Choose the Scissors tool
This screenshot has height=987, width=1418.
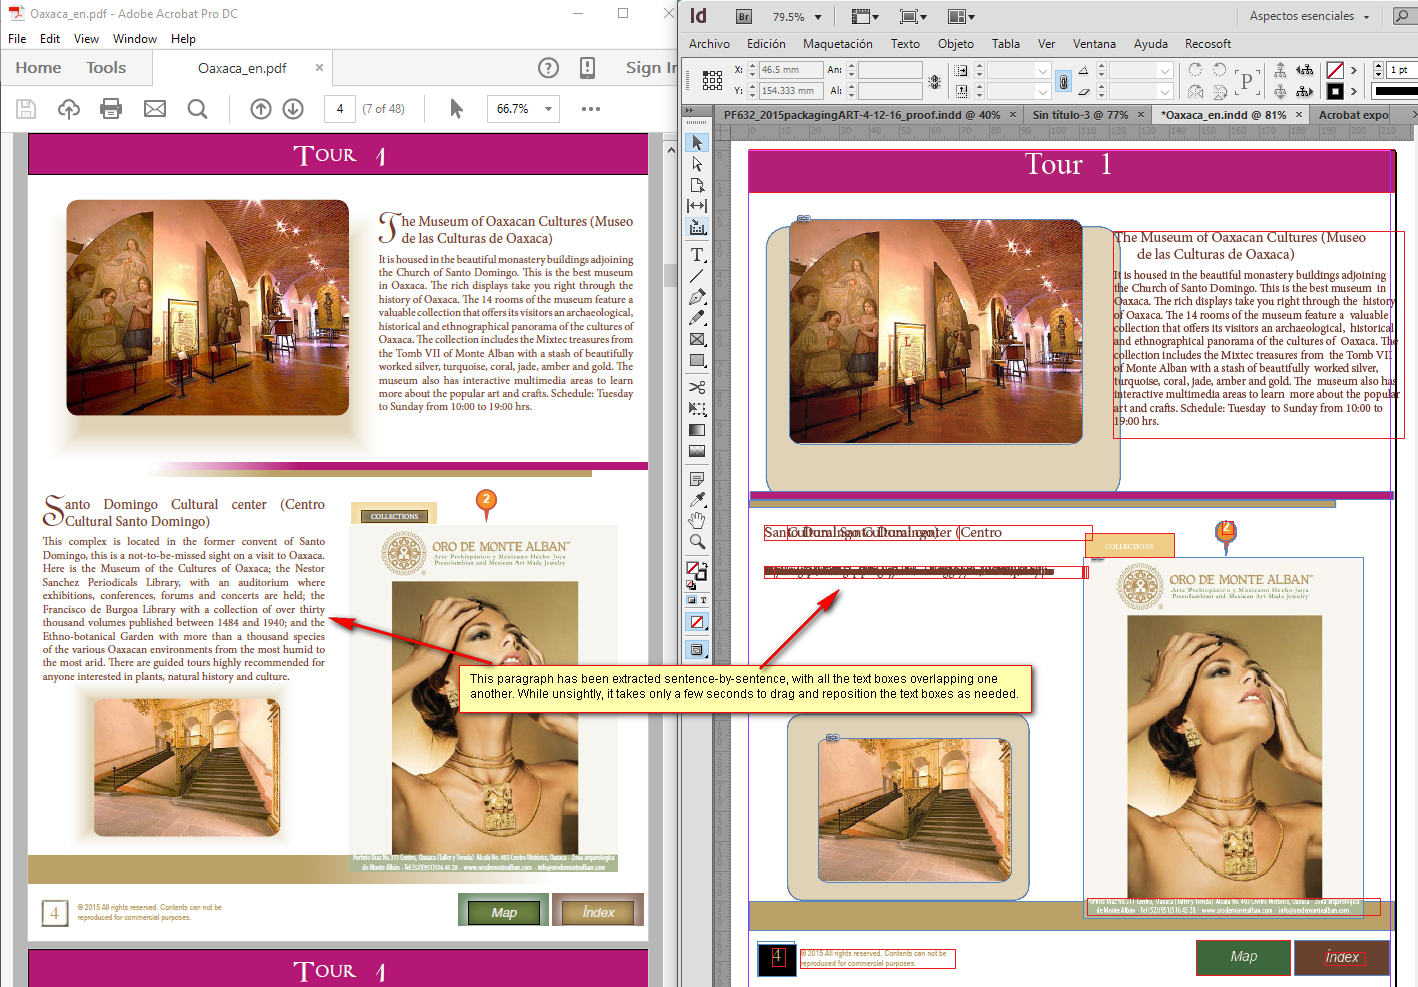(x=697, y=387)
